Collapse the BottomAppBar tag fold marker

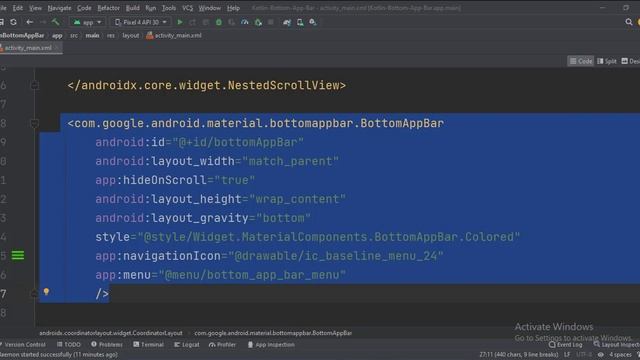tap(35, 123)
